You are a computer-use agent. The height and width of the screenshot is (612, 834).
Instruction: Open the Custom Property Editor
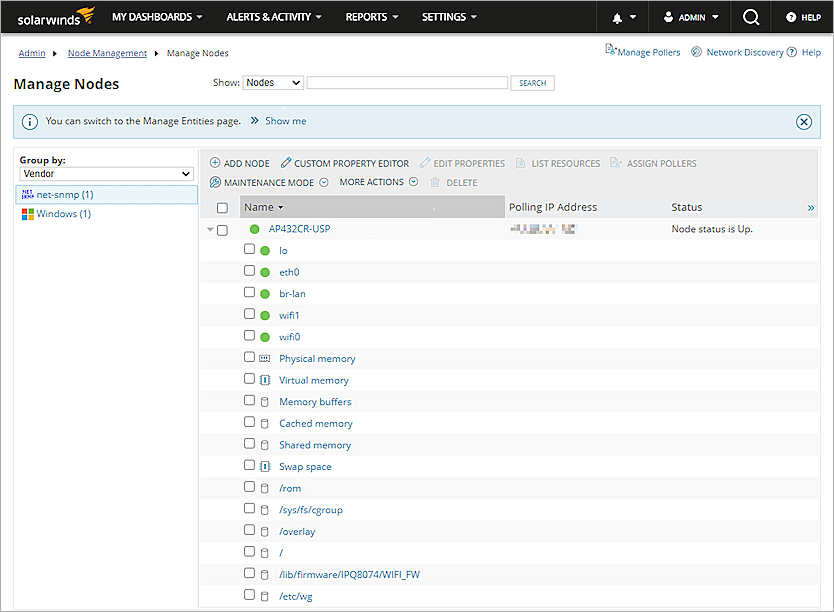coord(344,163)
